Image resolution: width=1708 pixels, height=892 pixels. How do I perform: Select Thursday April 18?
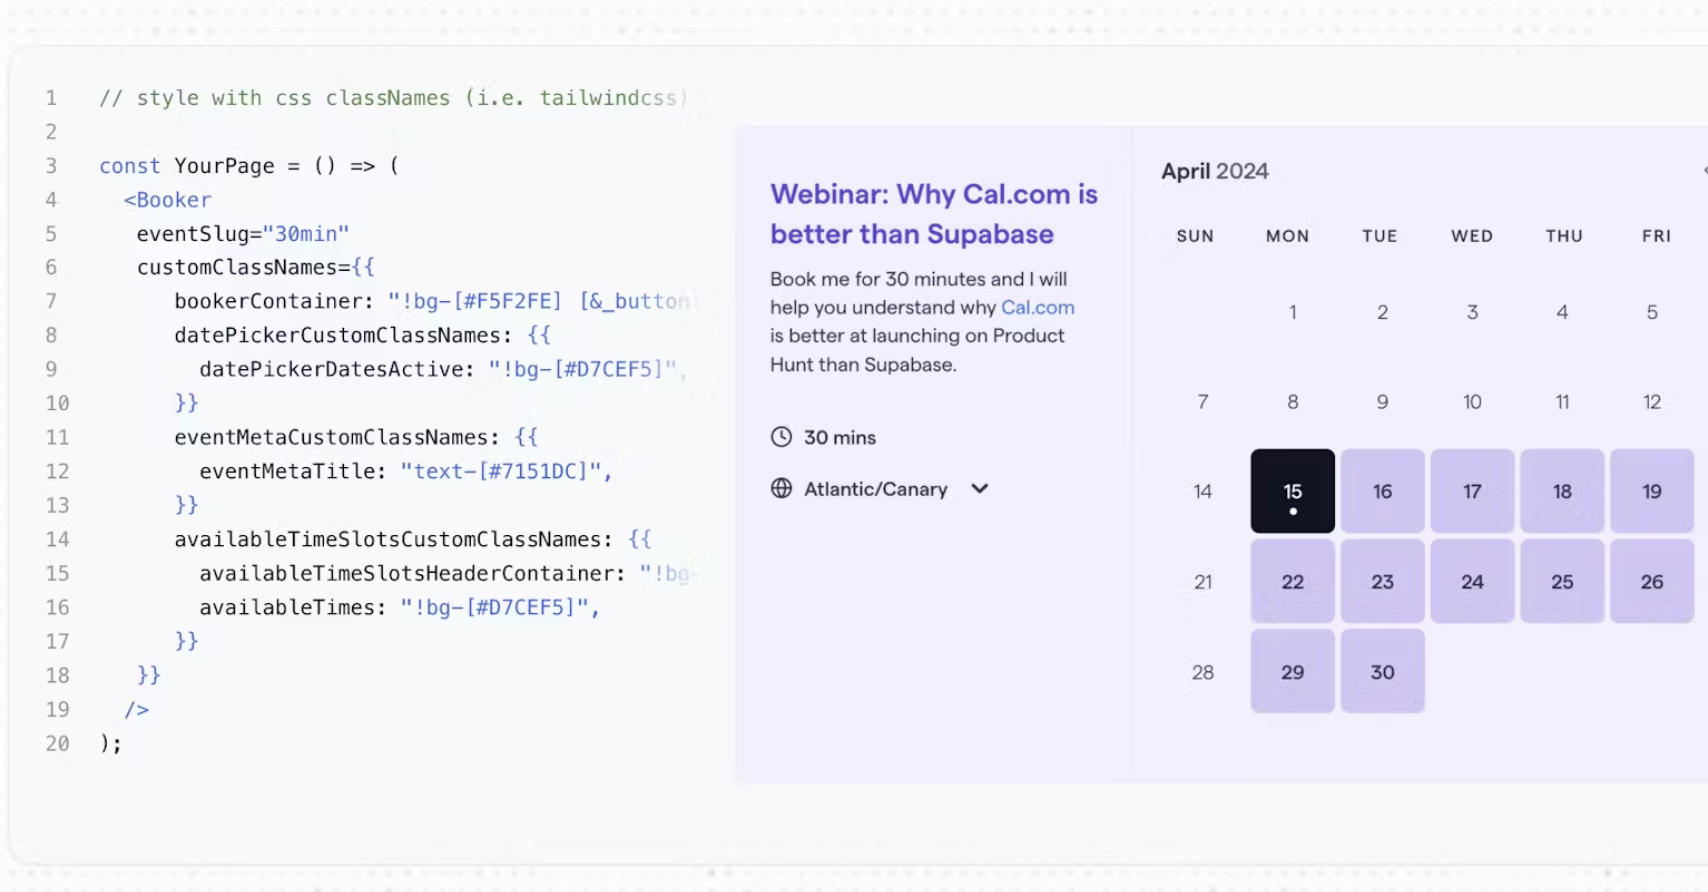tap(1562, 491)
